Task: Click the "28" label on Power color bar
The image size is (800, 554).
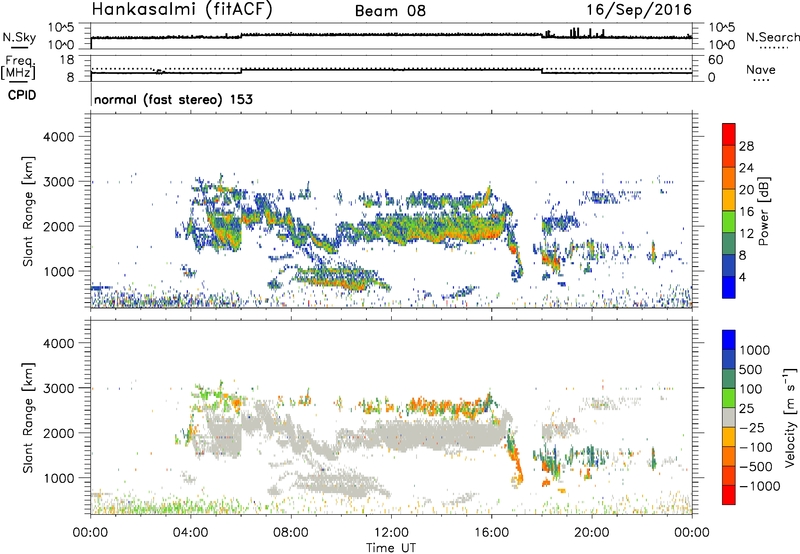Action: coord(746,146)
